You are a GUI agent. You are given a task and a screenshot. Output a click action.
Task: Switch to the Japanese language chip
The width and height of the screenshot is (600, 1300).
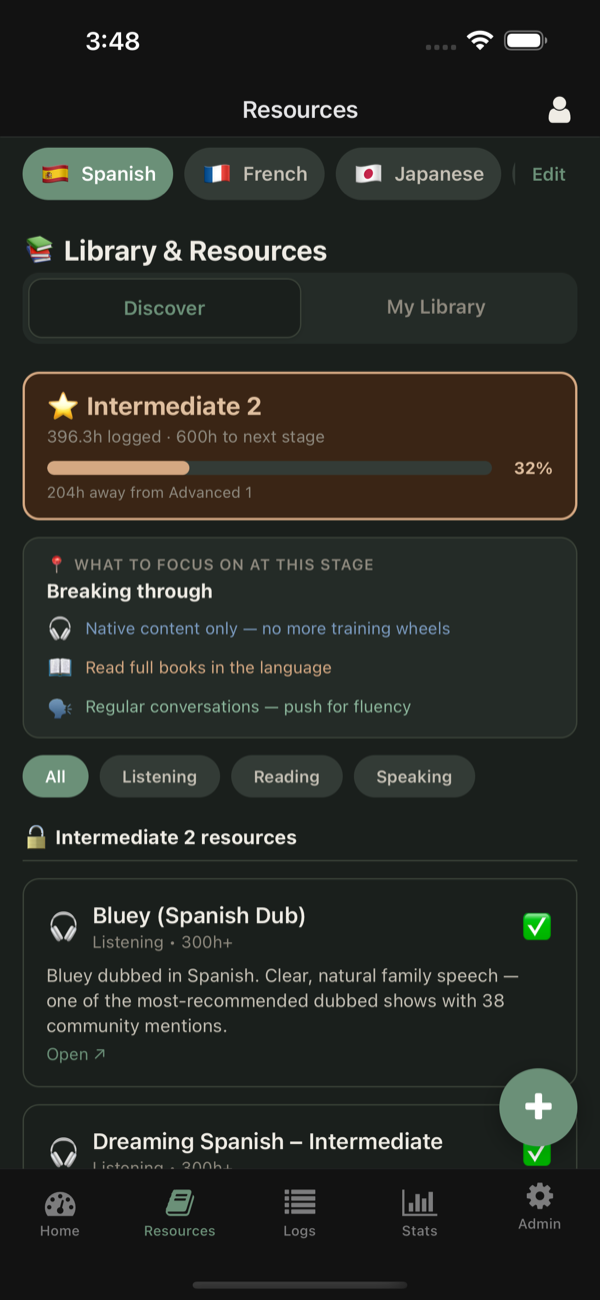click(418, 174)
